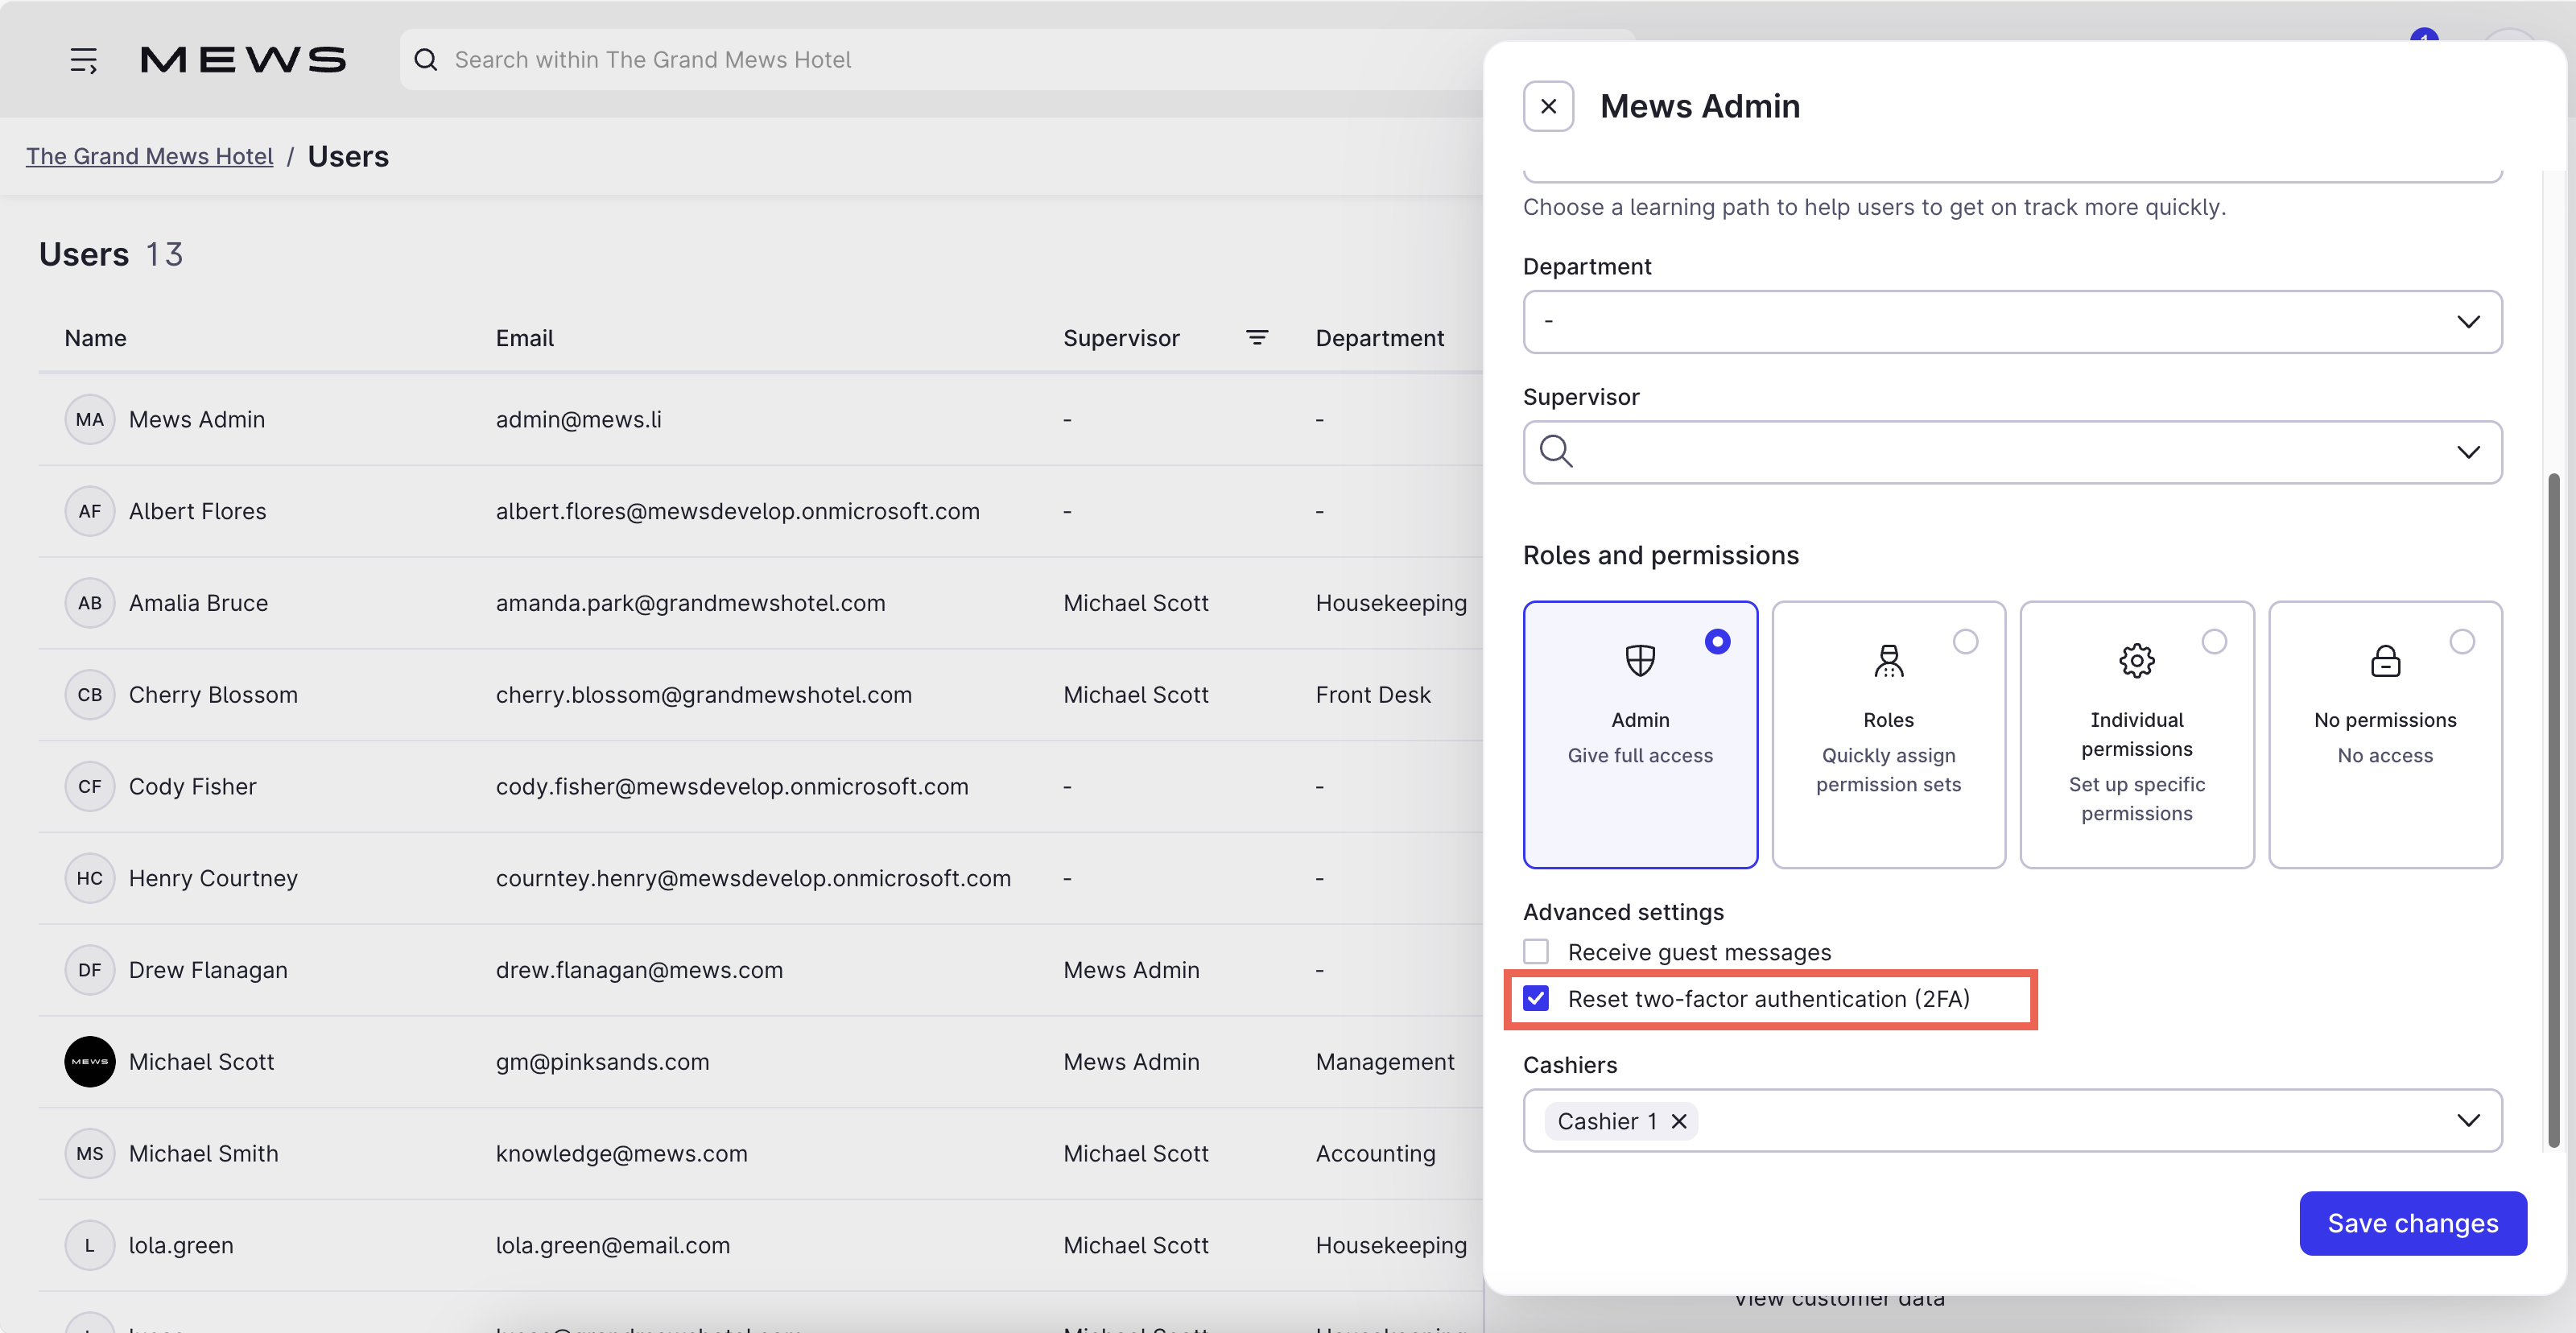Open Cherry Blossom user name
The height and width of the screenshot is (1333, 2576).
213,695
